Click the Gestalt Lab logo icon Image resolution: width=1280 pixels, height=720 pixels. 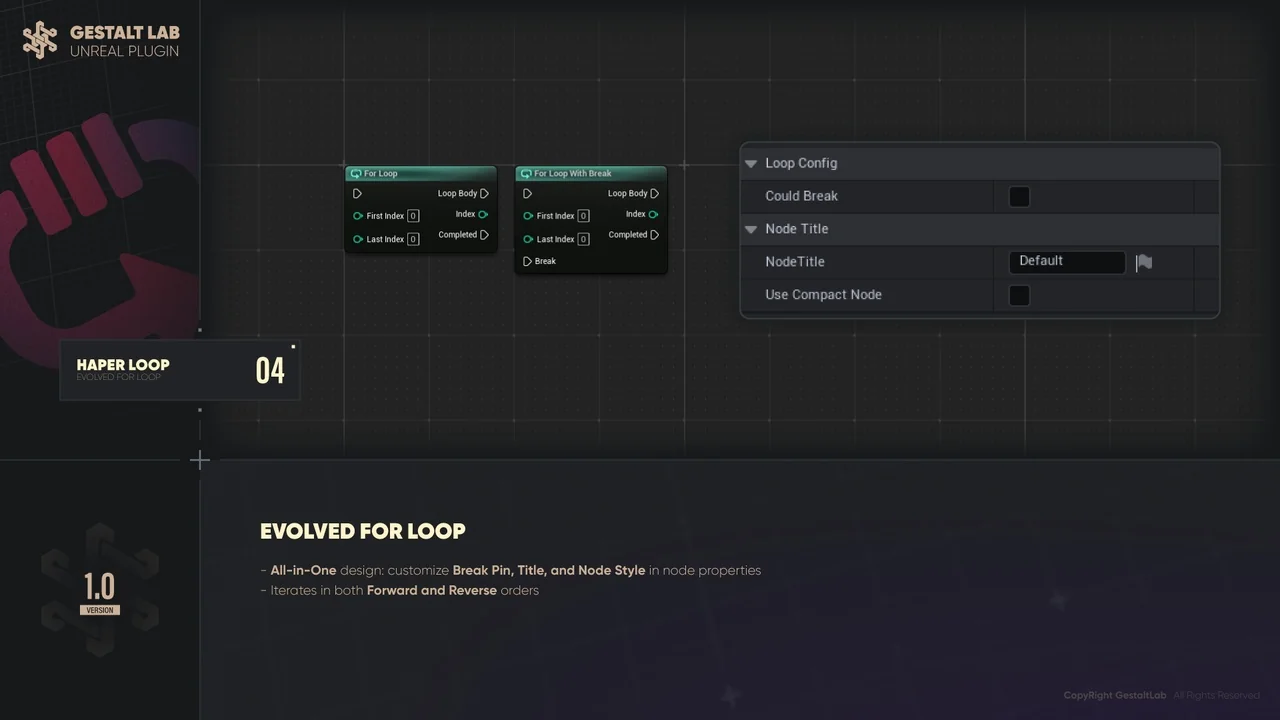point(40,40)
